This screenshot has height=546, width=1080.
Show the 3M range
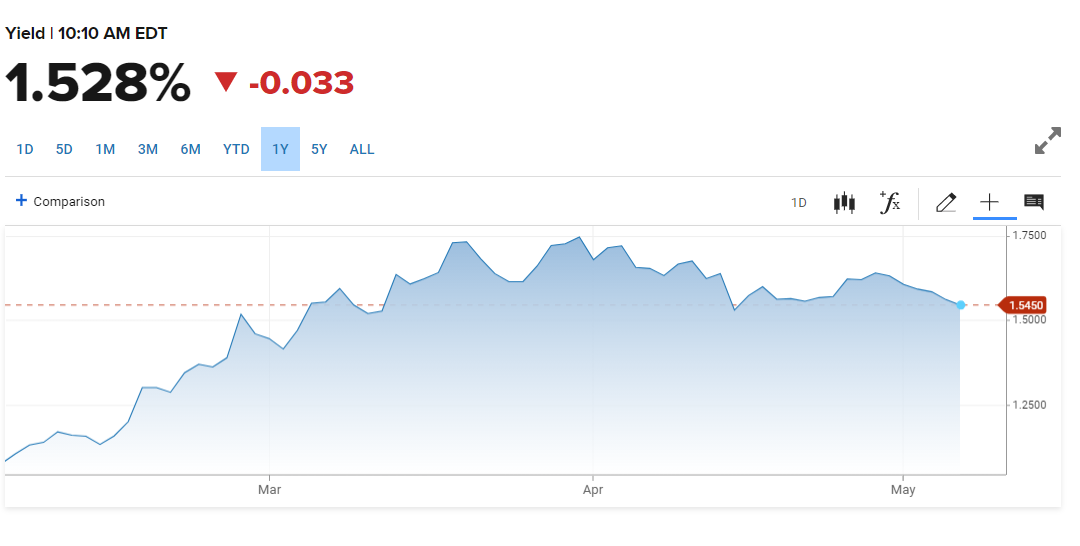148,149
